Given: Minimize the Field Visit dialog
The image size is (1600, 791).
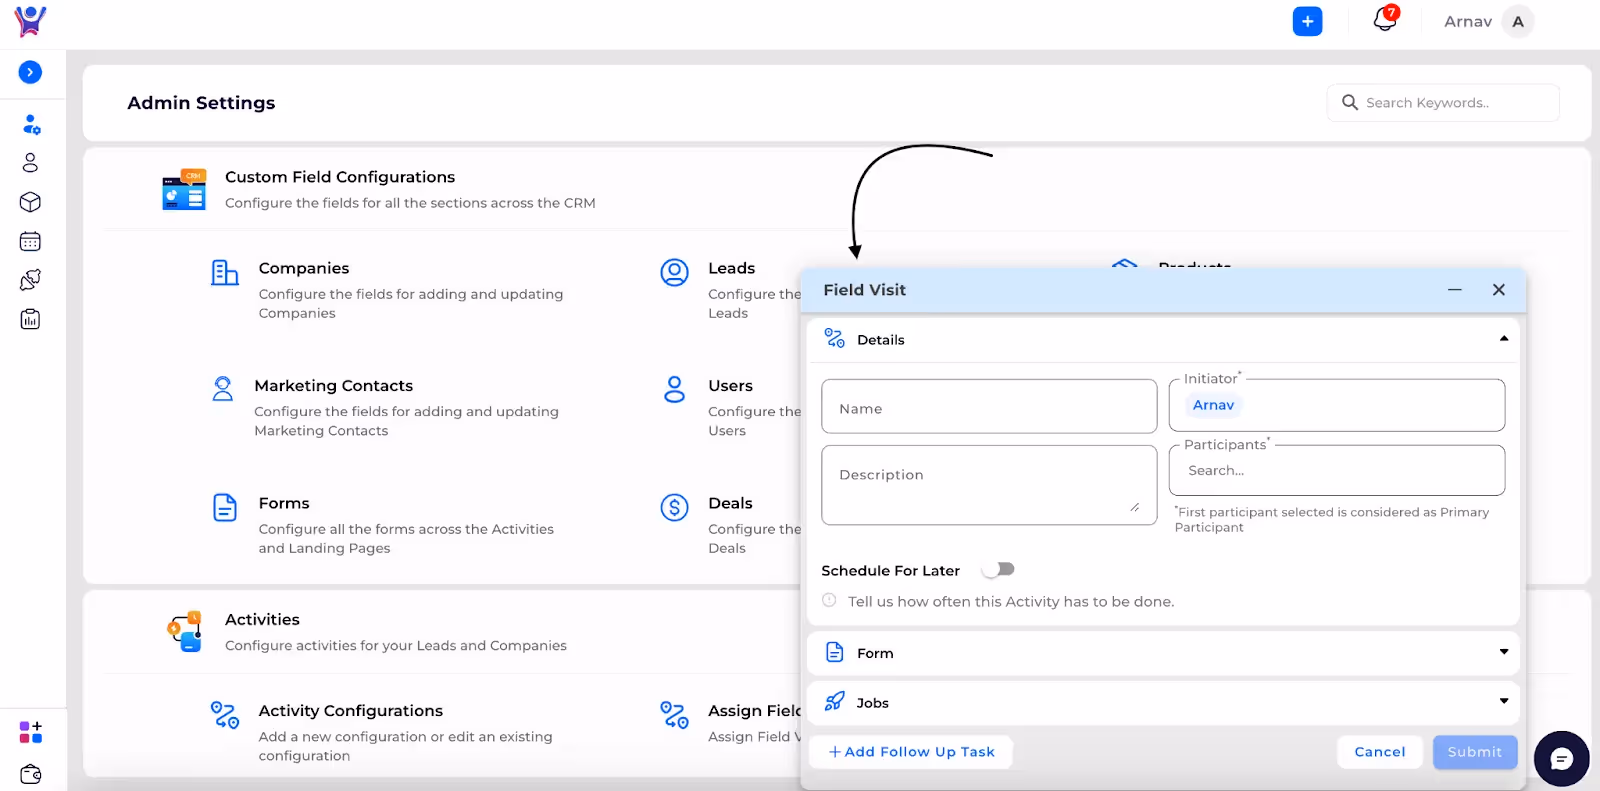Looking at the screenshot, I should tap(1455, 290).
